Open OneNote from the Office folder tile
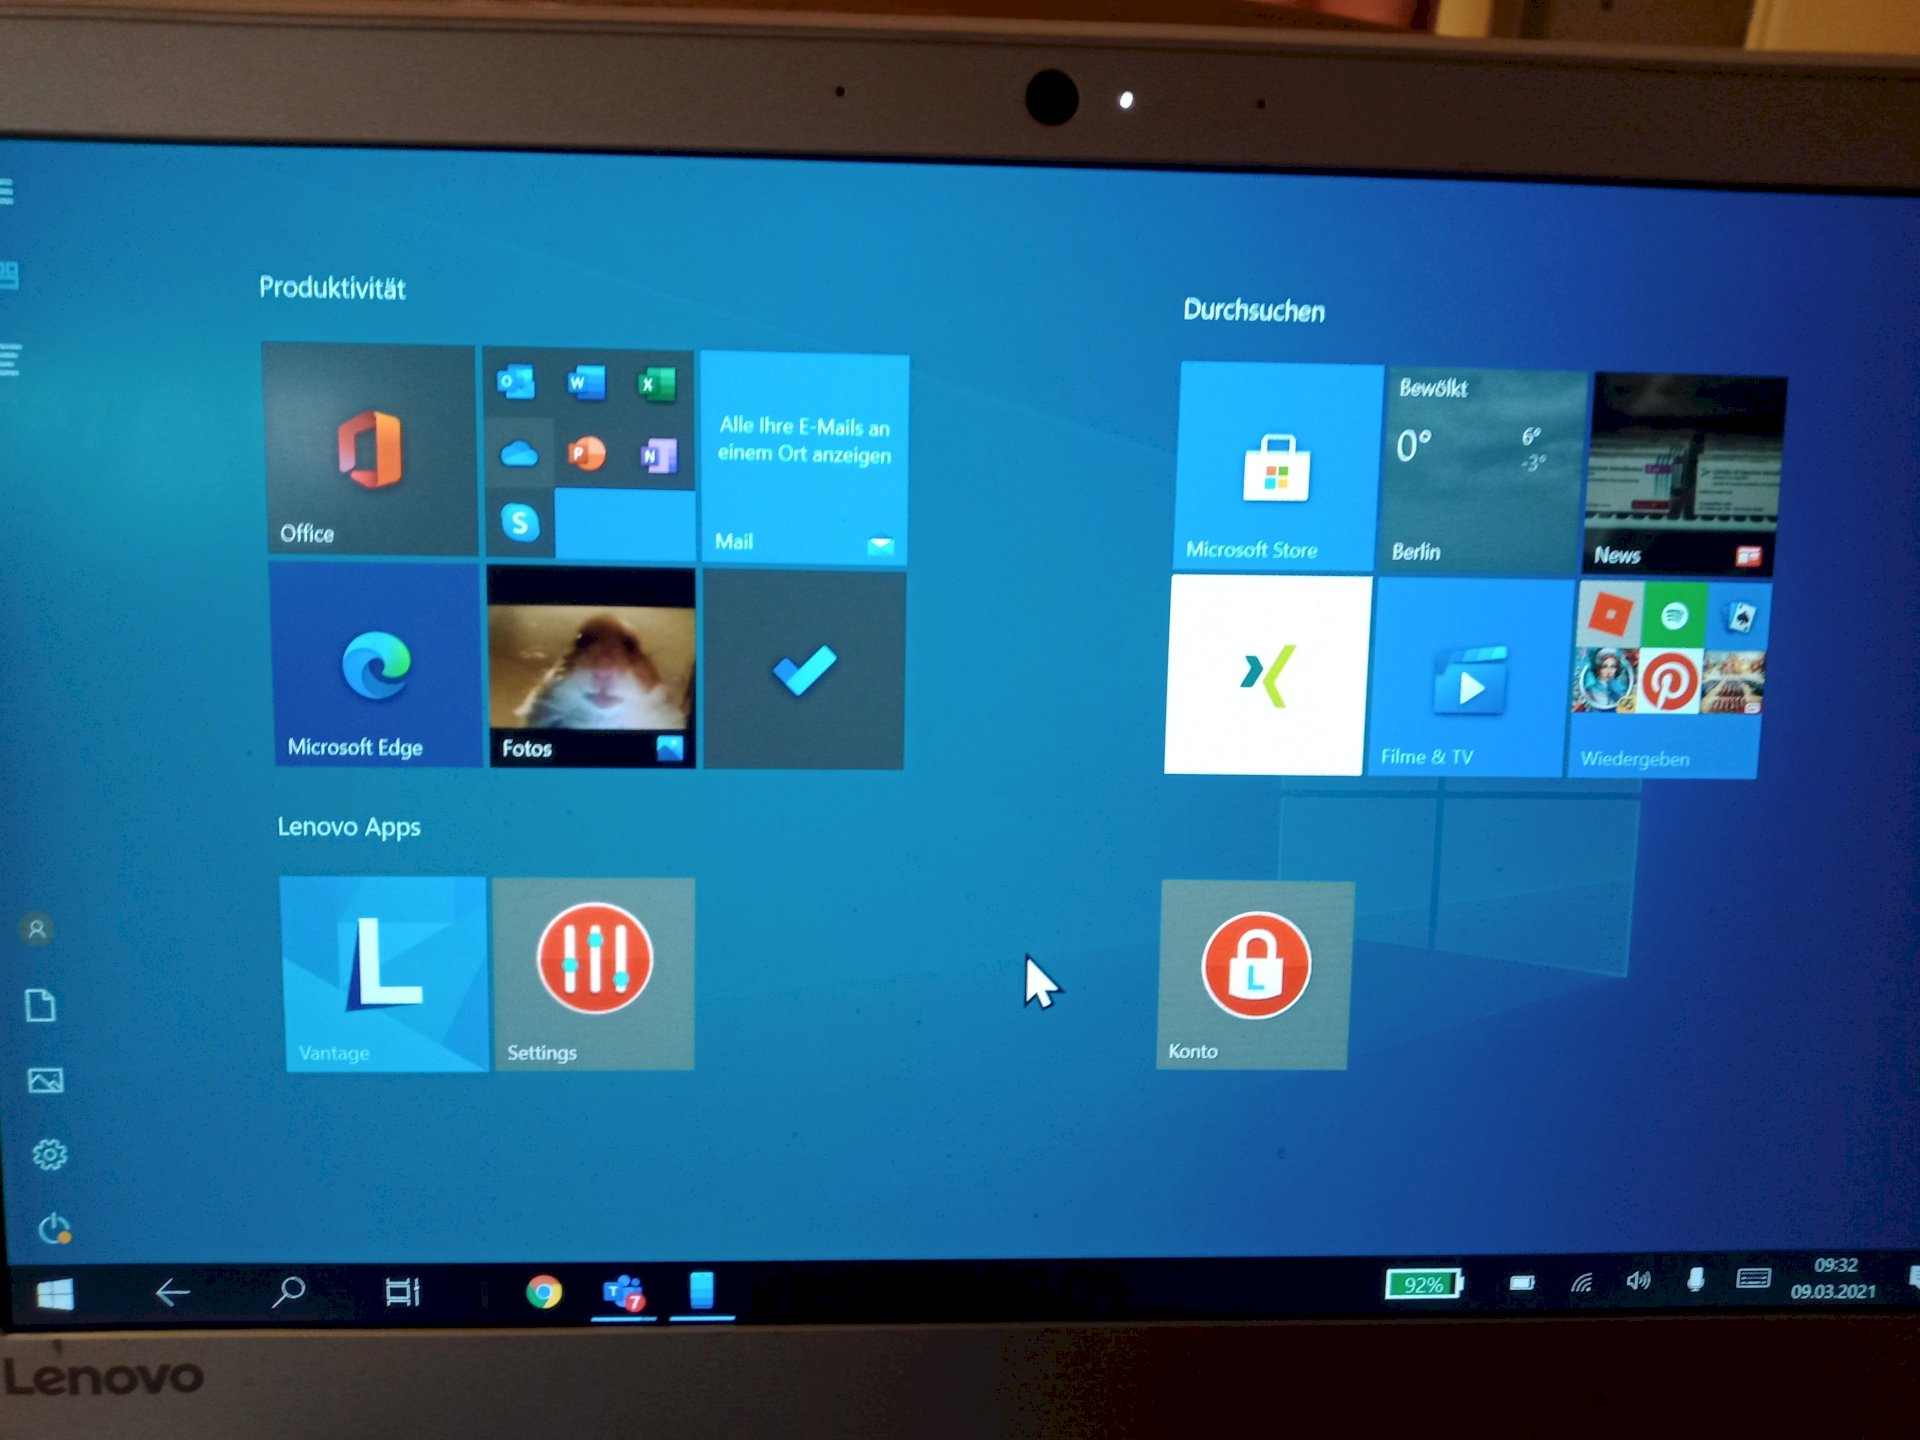This screenshot has height=1440, width=1920. [x=658, y=457]
